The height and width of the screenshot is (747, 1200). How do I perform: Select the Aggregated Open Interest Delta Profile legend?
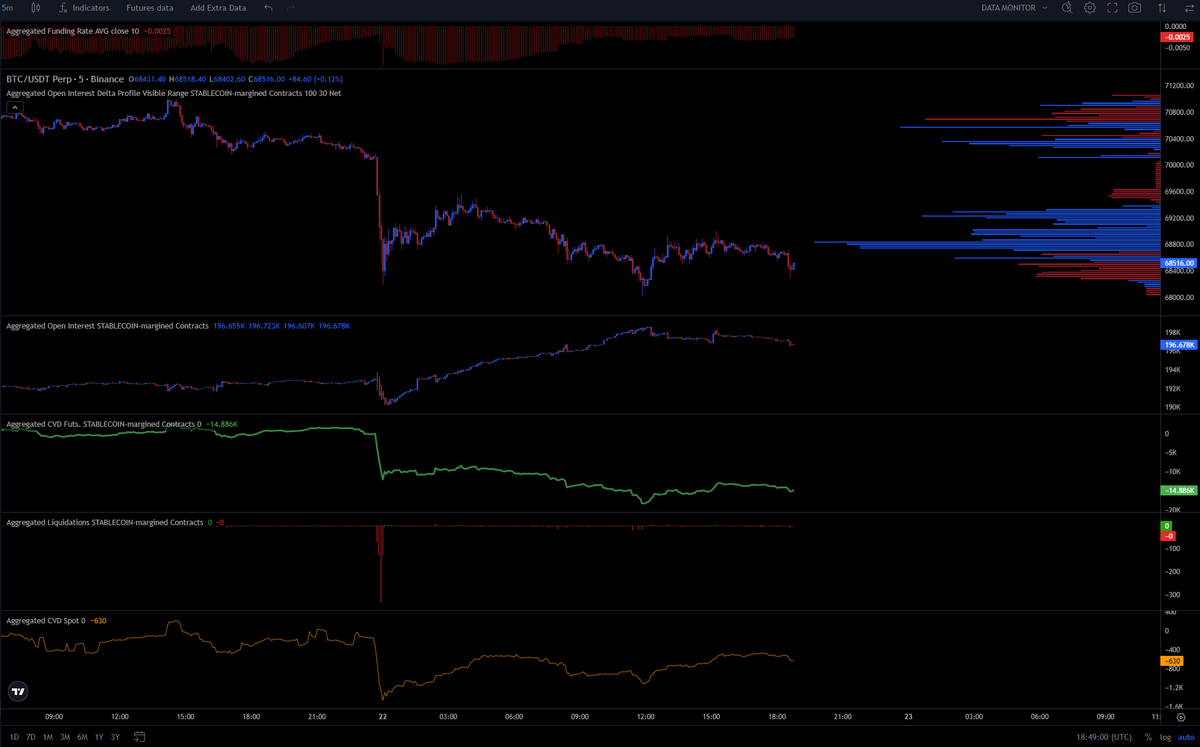(x=174, y=93)
